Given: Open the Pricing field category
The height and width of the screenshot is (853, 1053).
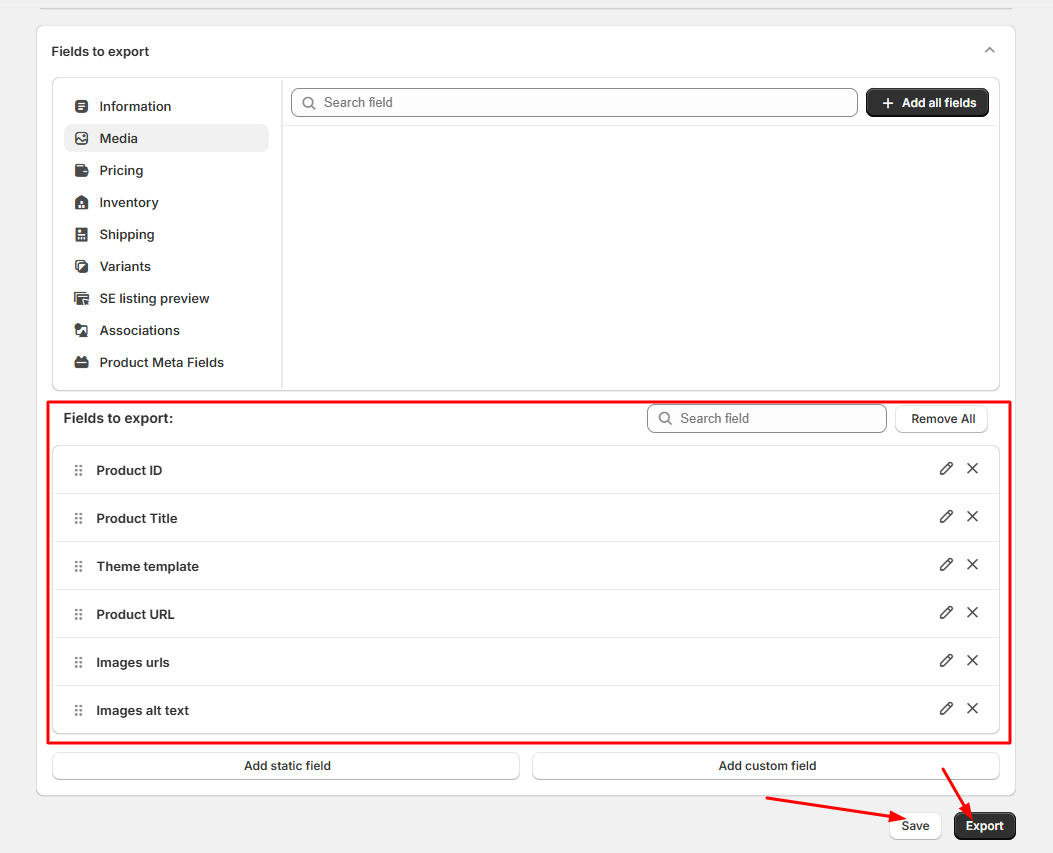Looking at the screenshot, I should click(x=167, y=171).
